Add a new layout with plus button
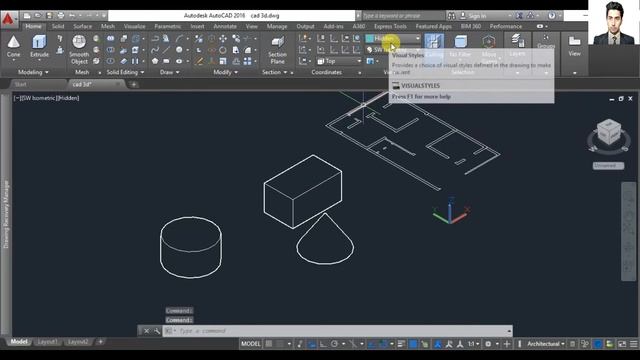The height and width of the screenshot is (360, 640). coord(100,342)
